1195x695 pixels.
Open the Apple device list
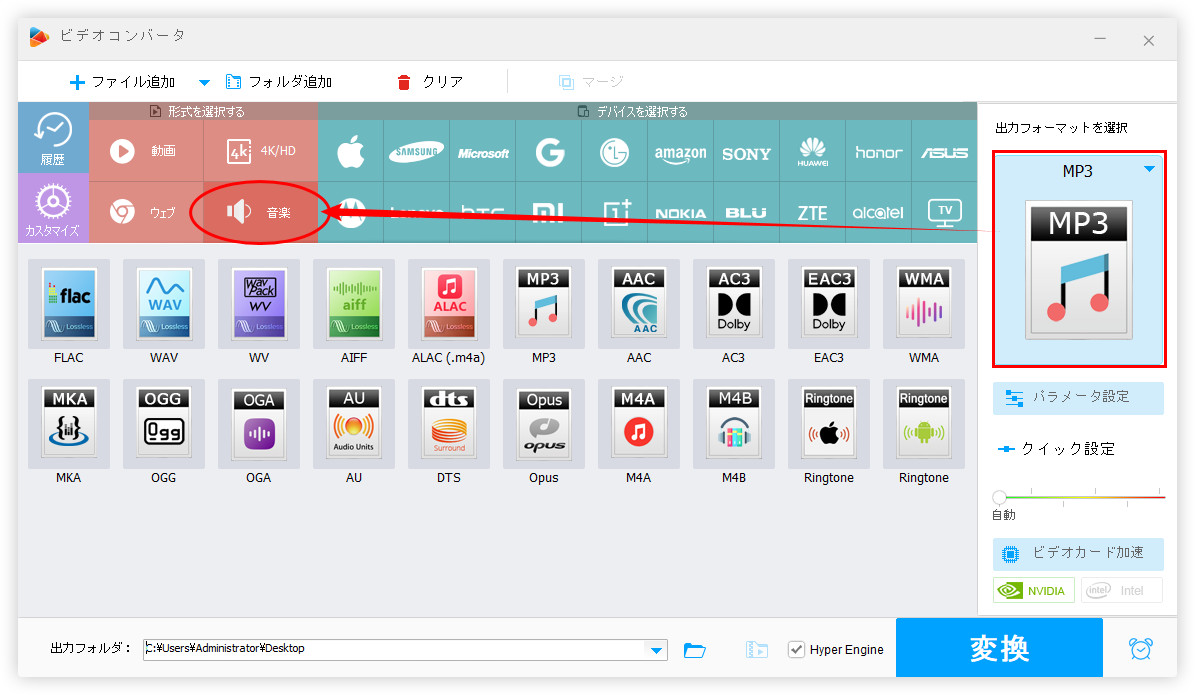coord(351,151)
